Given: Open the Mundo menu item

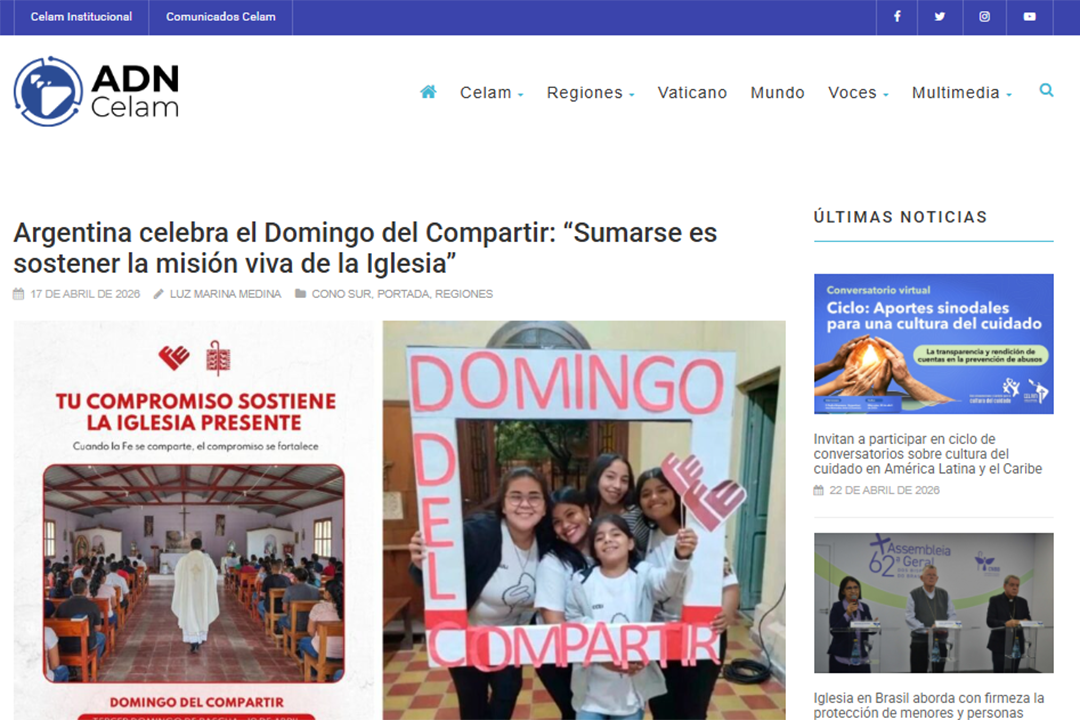Looking at the screenshot, I should click(777, 92).
